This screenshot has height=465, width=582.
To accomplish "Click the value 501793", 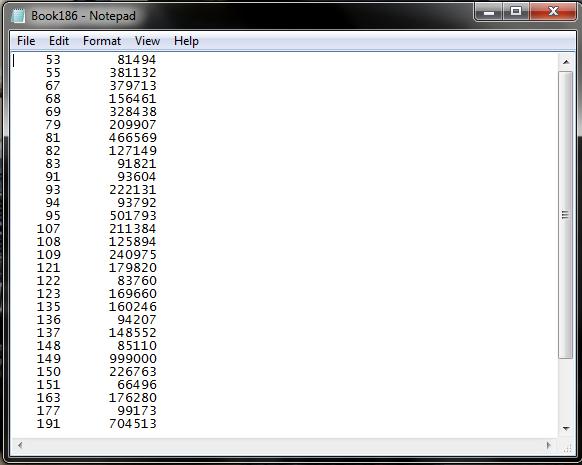I will pyautogui.click(x=133, y=215).
